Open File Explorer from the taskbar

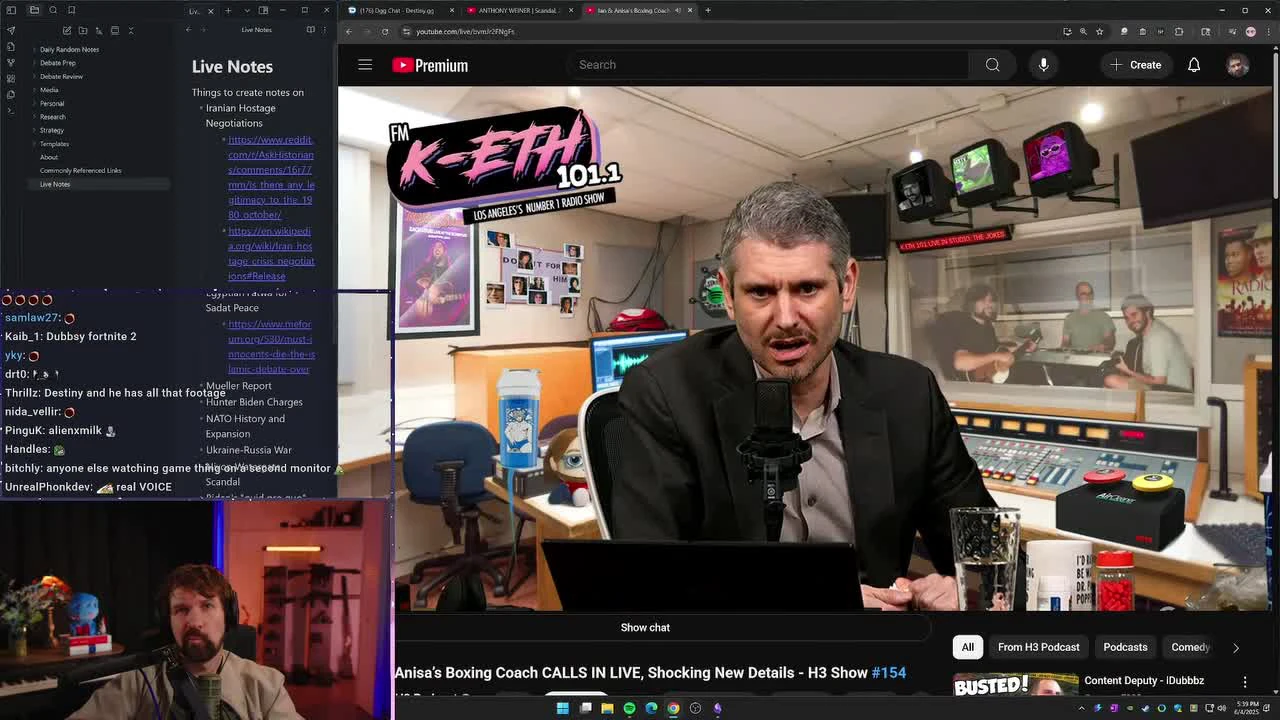click(607, 708)
